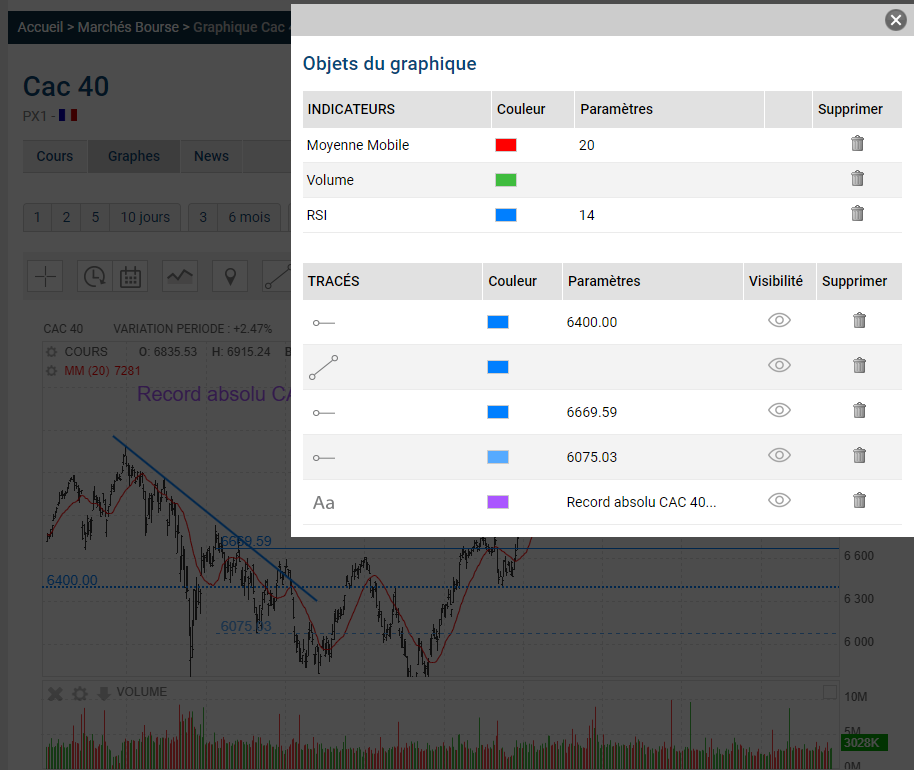Select the 5 day period
This screenshot has height=770, width=914.
point(95,217)
